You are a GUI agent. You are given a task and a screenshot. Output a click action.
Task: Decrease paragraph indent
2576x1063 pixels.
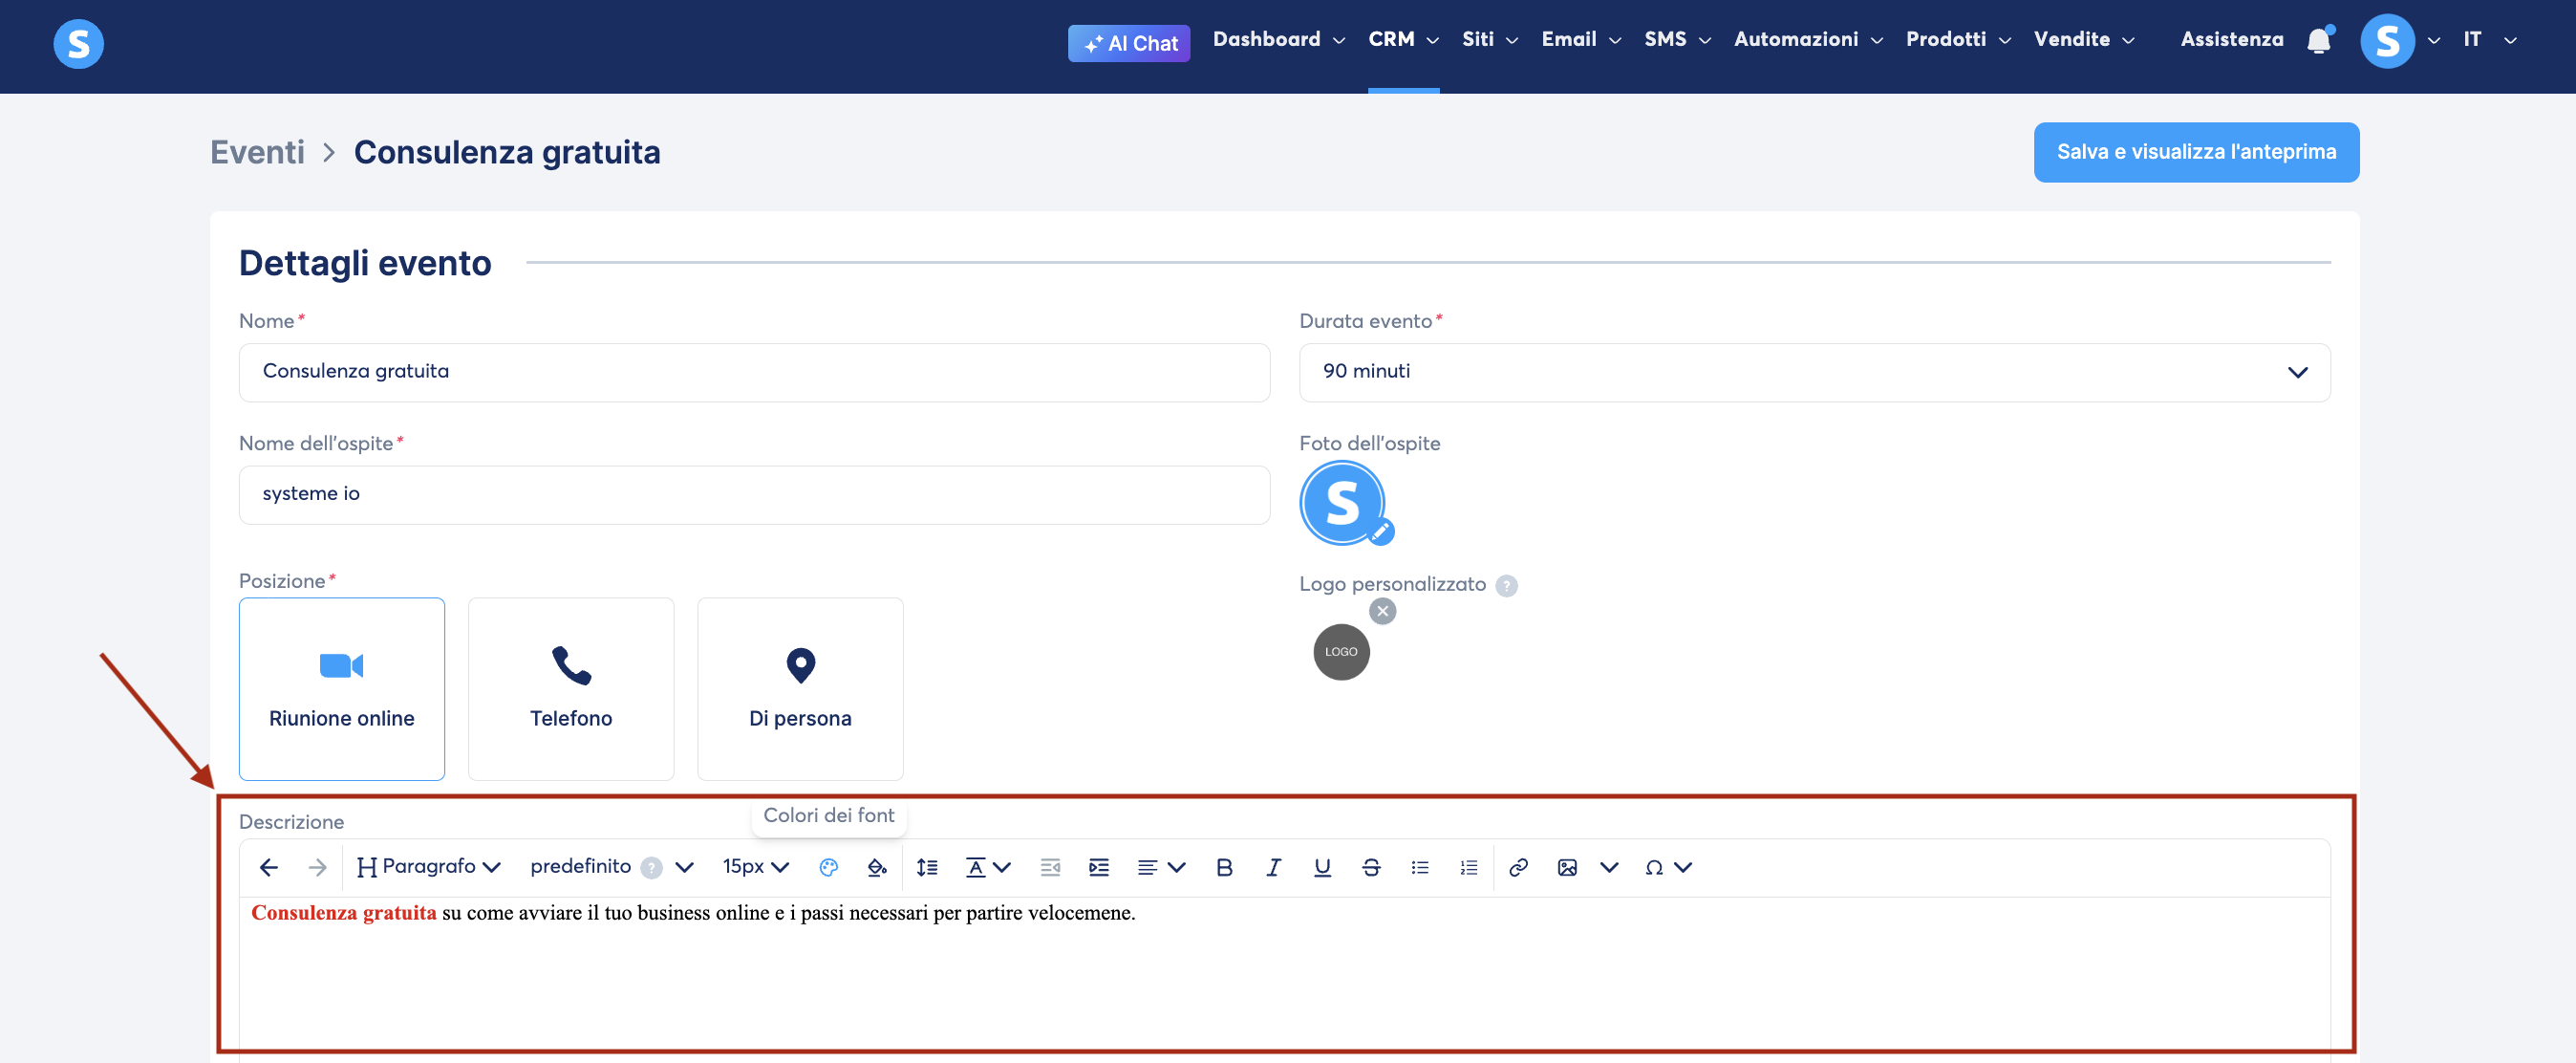click(x=1050, y=867)
